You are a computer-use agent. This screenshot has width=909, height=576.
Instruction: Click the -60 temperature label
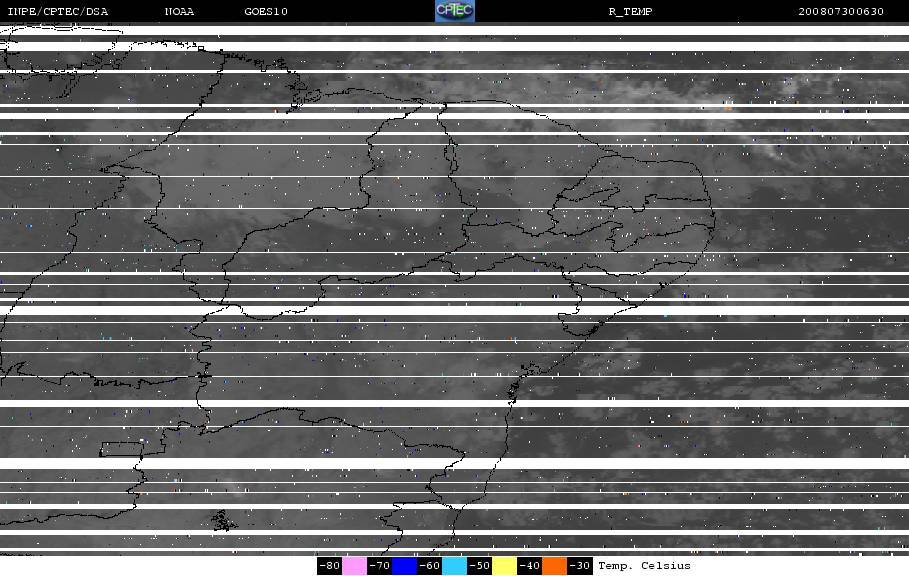(x=429, y=566)
